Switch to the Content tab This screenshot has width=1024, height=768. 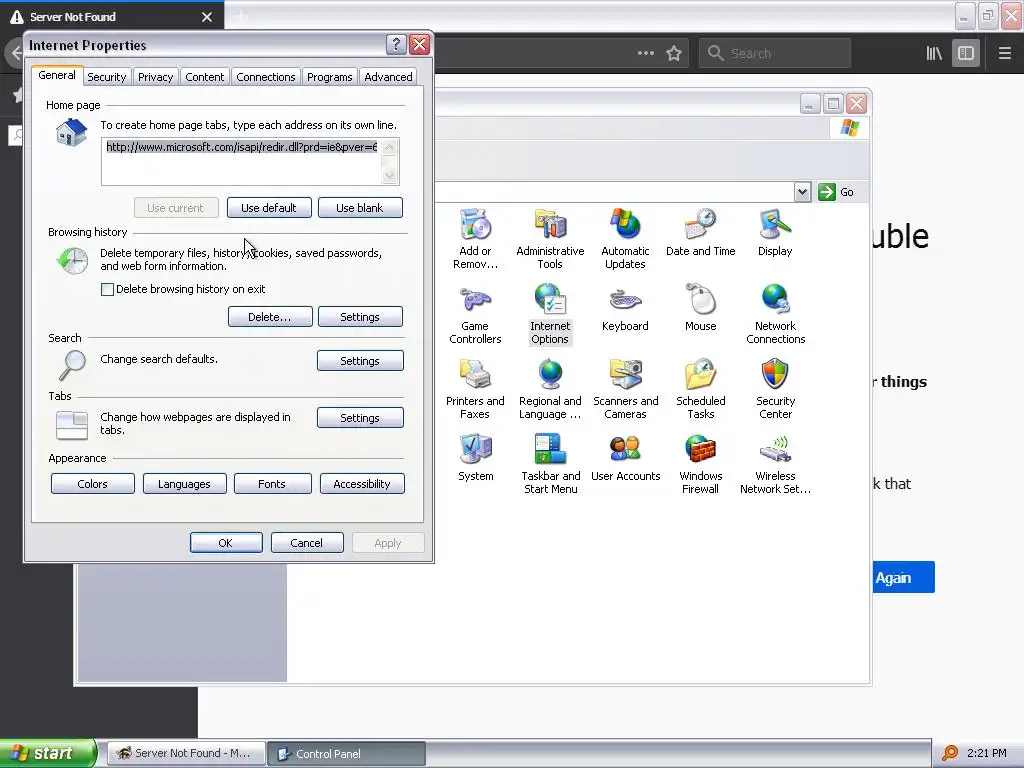tap(204, 77)
